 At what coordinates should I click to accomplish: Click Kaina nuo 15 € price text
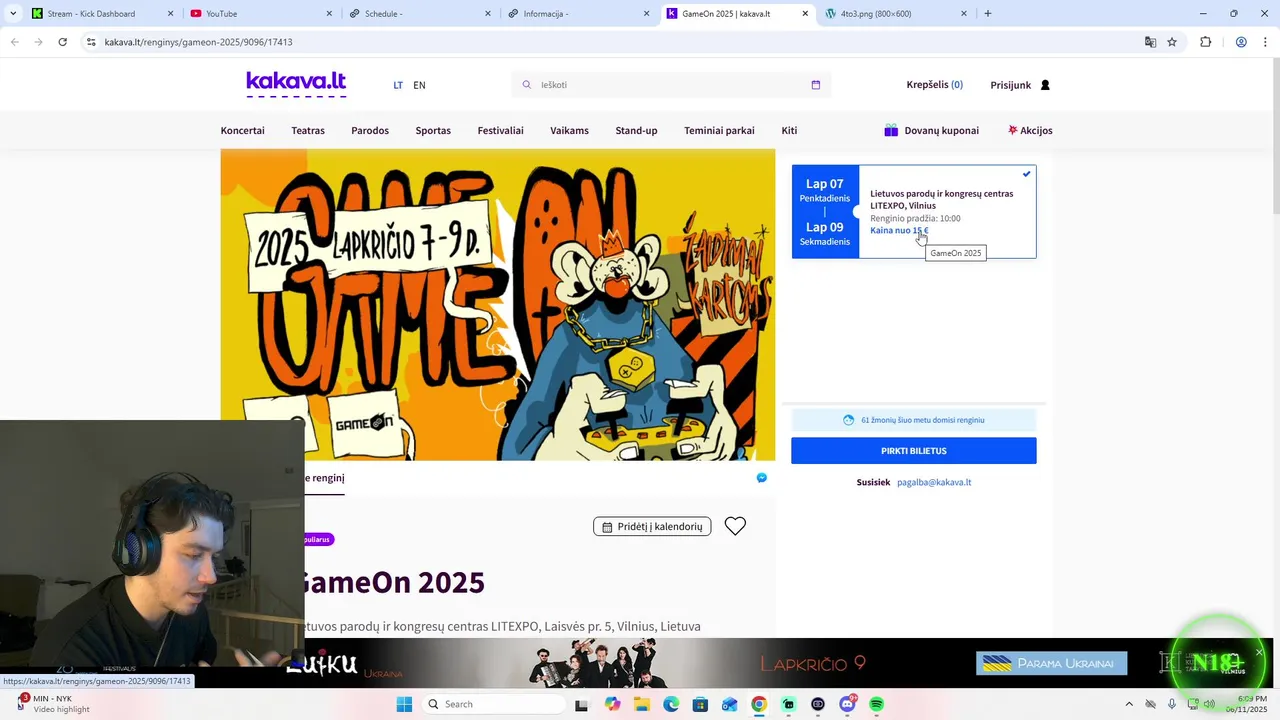[899, 231]
